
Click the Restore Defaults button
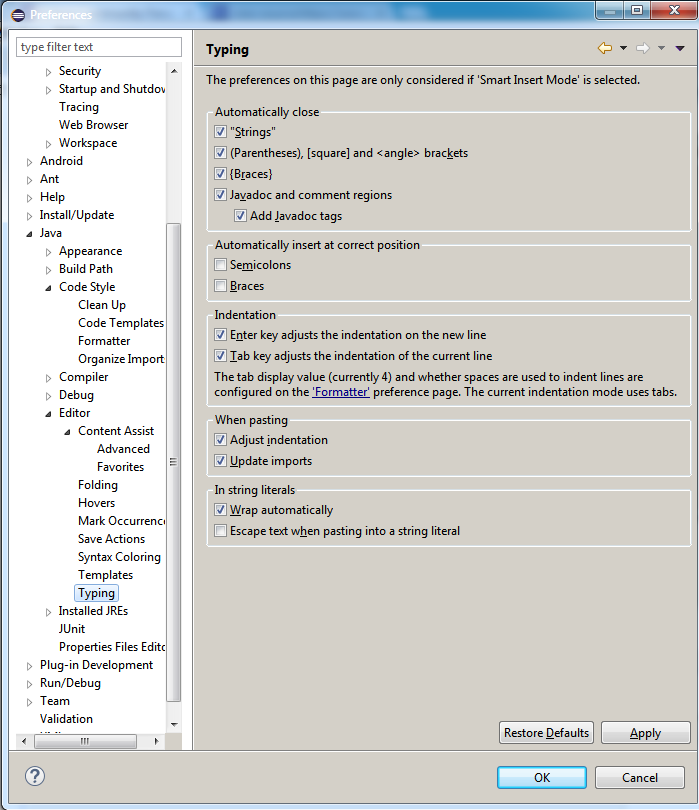(x=546, y=733)
